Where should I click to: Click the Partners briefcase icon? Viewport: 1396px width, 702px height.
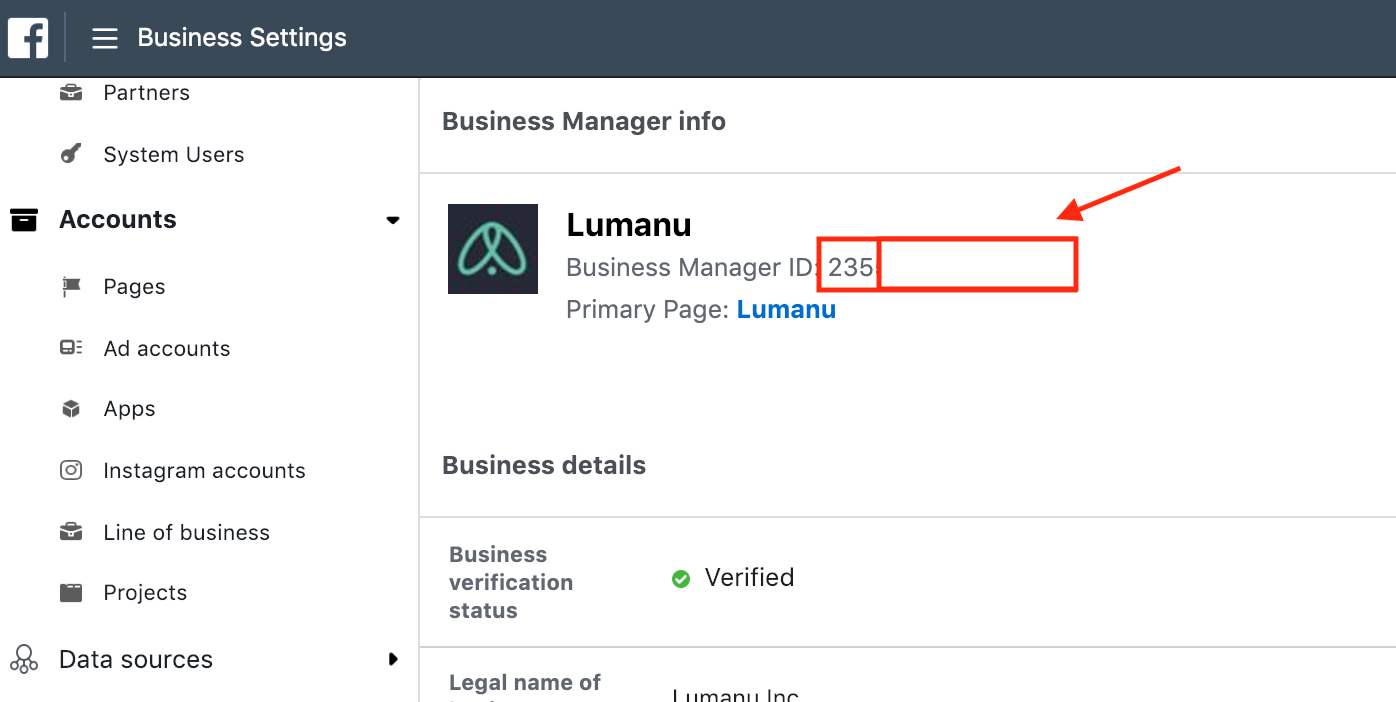[71, 93]
